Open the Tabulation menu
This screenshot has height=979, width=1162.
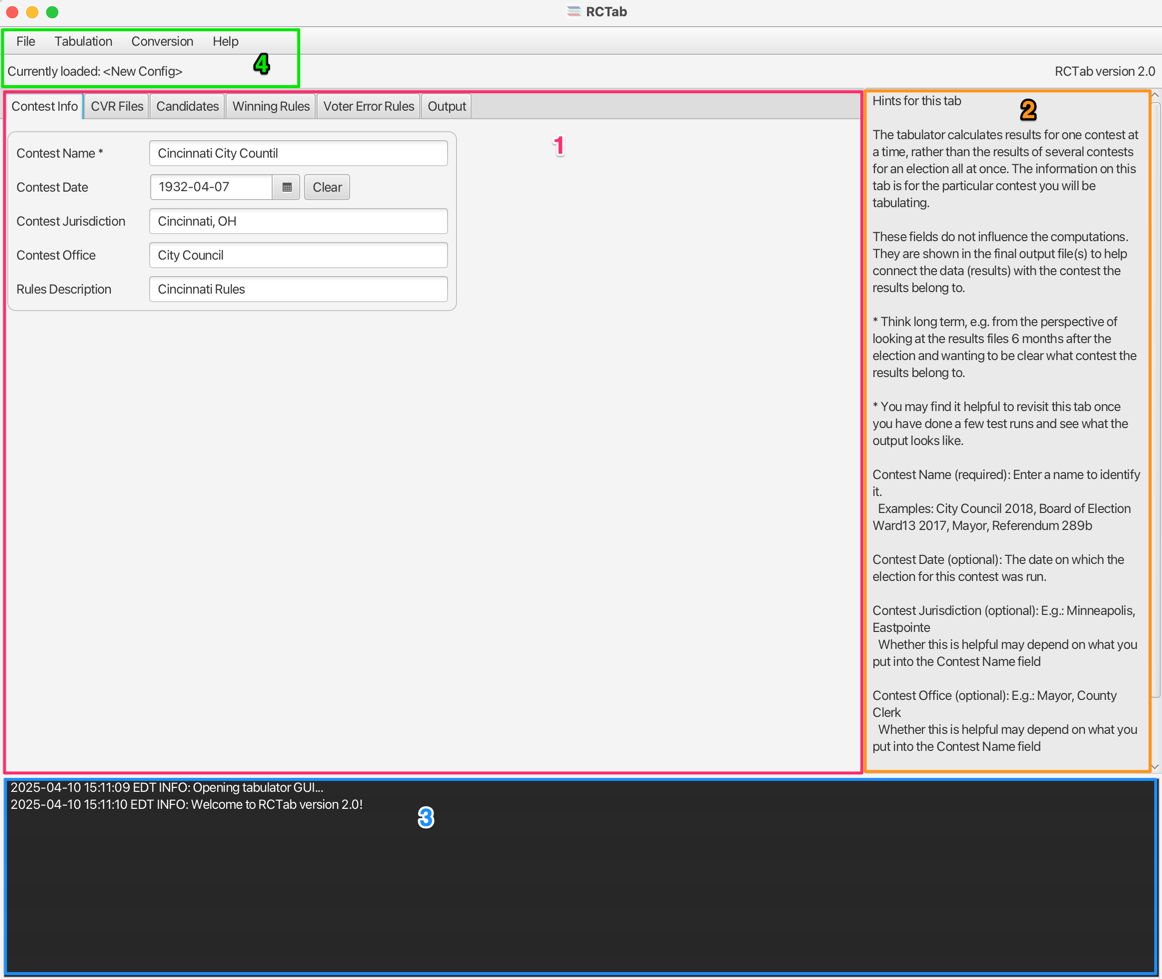[x=84, y=42]
